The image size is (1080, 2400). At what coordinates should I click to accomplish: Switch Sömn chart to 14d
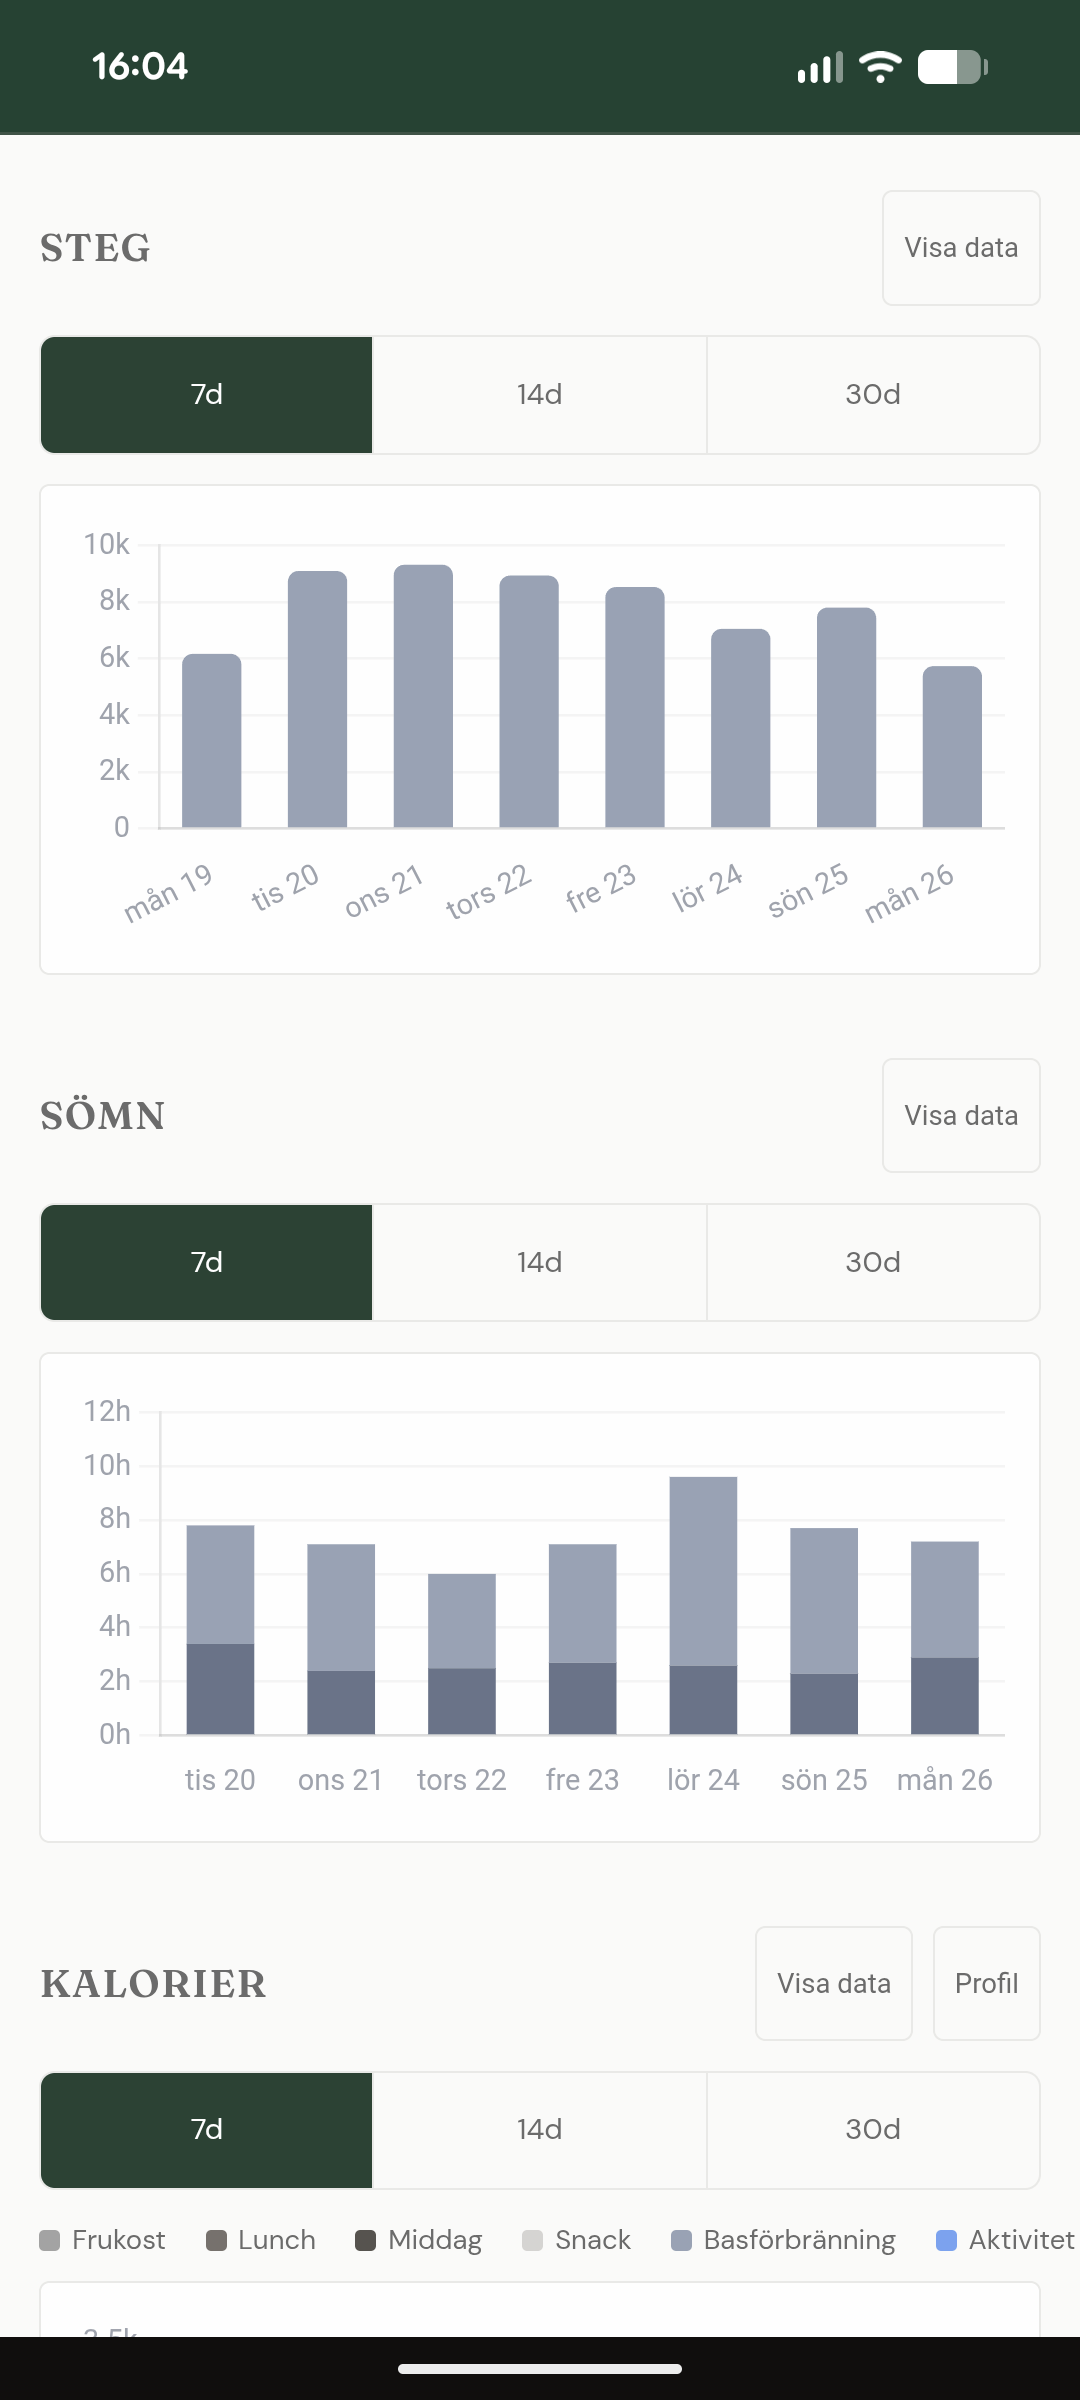[x=539, y=1262]
